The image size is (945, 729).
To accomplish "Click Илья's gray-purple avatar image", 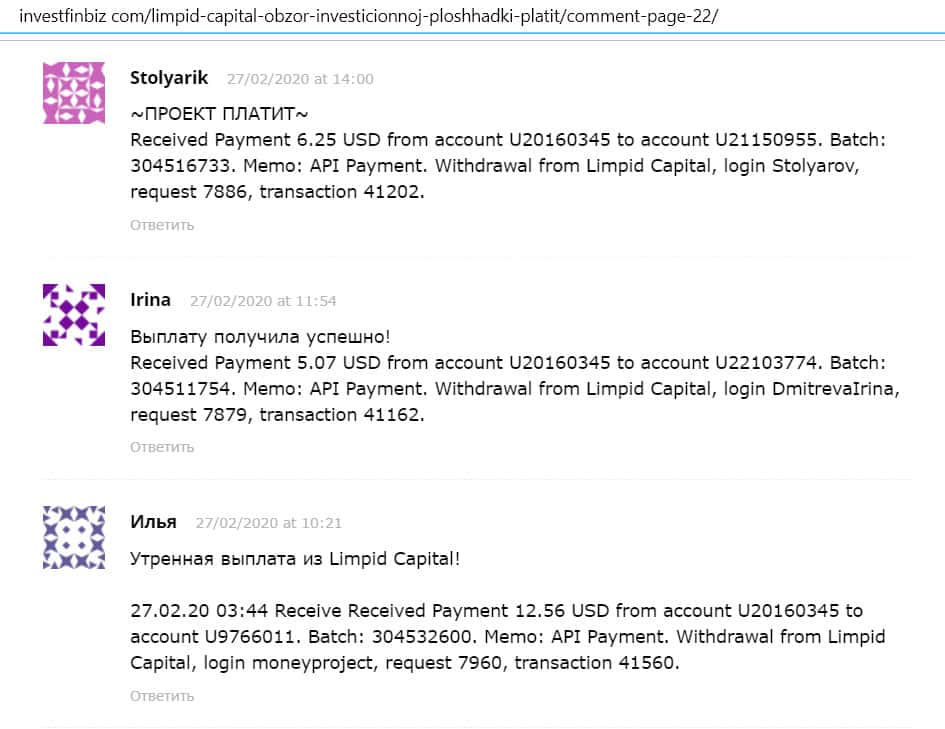I will click(74, 537).
